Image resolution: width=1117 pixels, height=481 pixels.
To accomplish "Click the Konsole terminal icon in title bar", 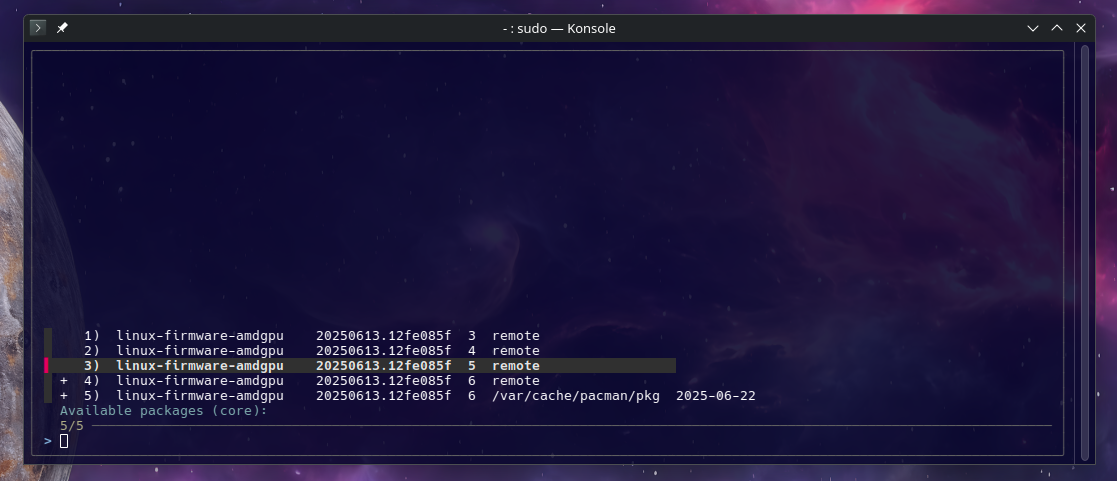I will 38,28.
